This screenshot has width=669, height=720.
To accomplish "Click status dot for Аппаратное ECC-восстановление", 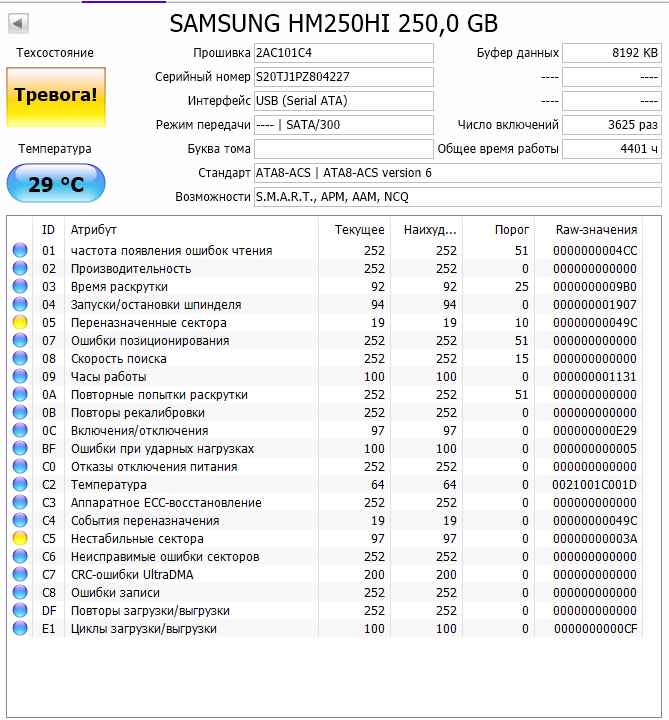I will (20, 502).
